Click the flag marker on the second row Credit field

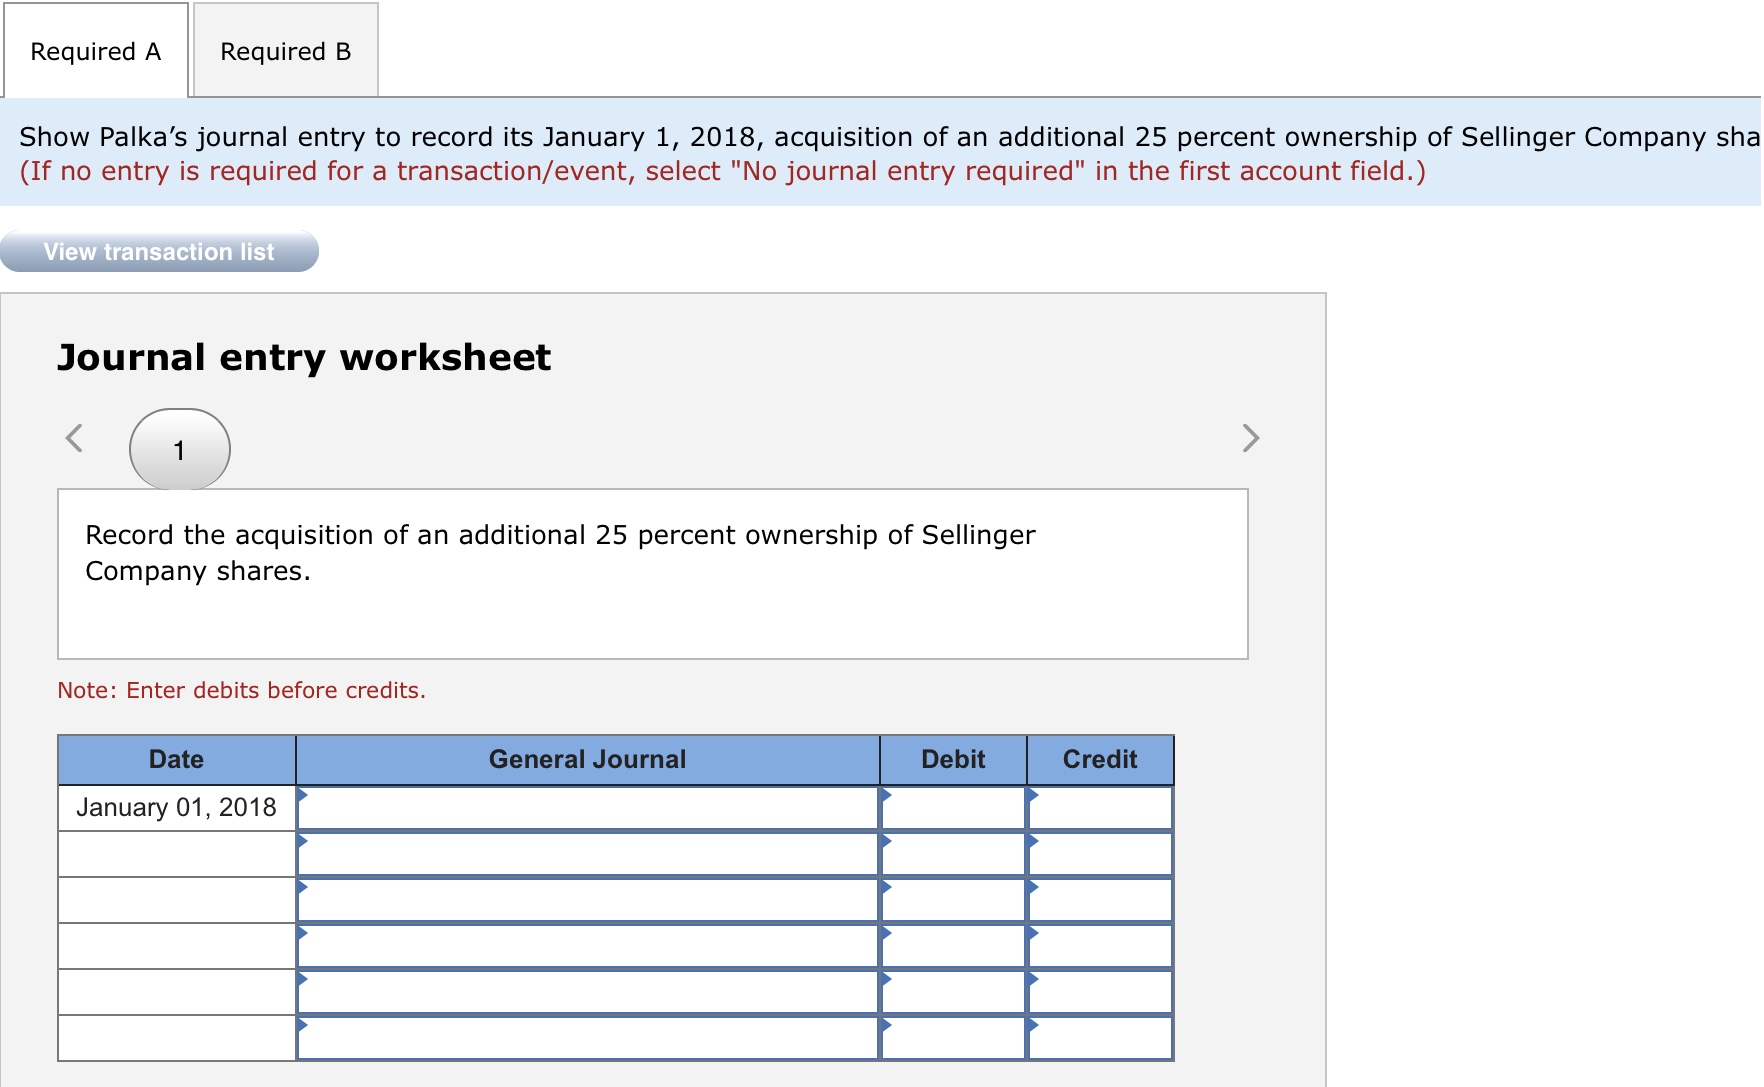[1033, 843]
